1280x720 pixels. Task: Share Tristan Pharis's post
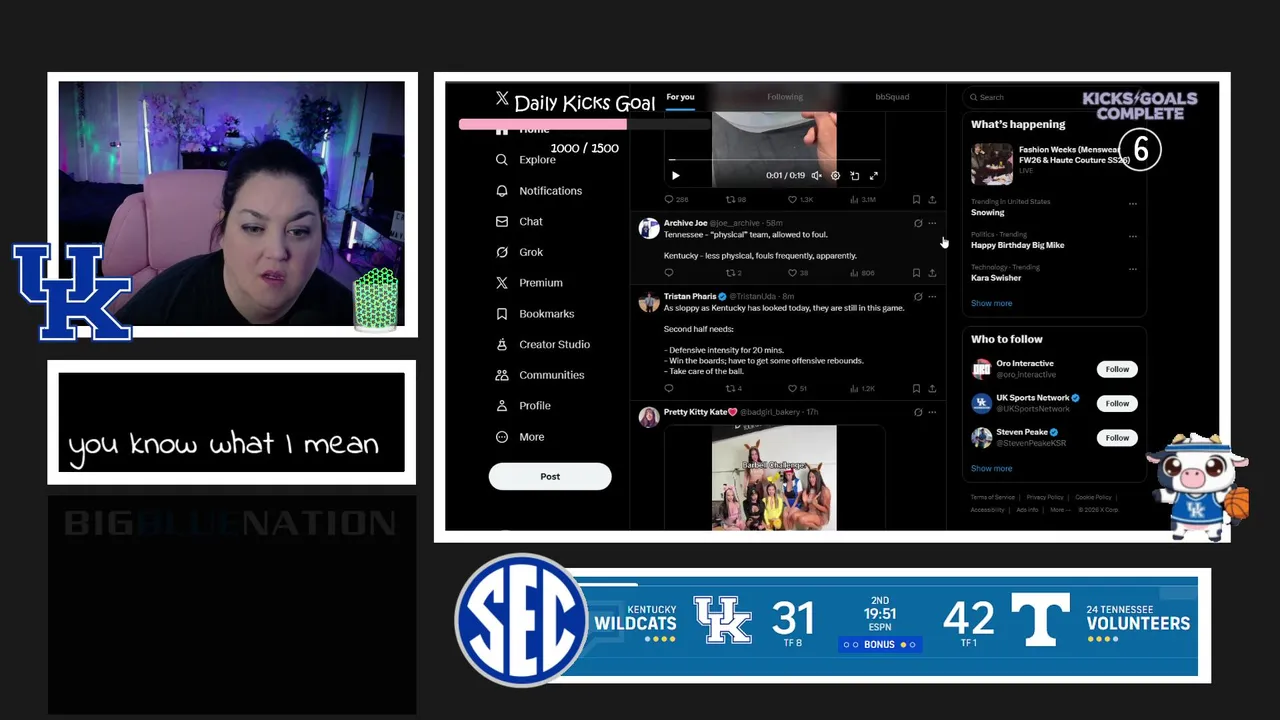[x=932, y=388]
